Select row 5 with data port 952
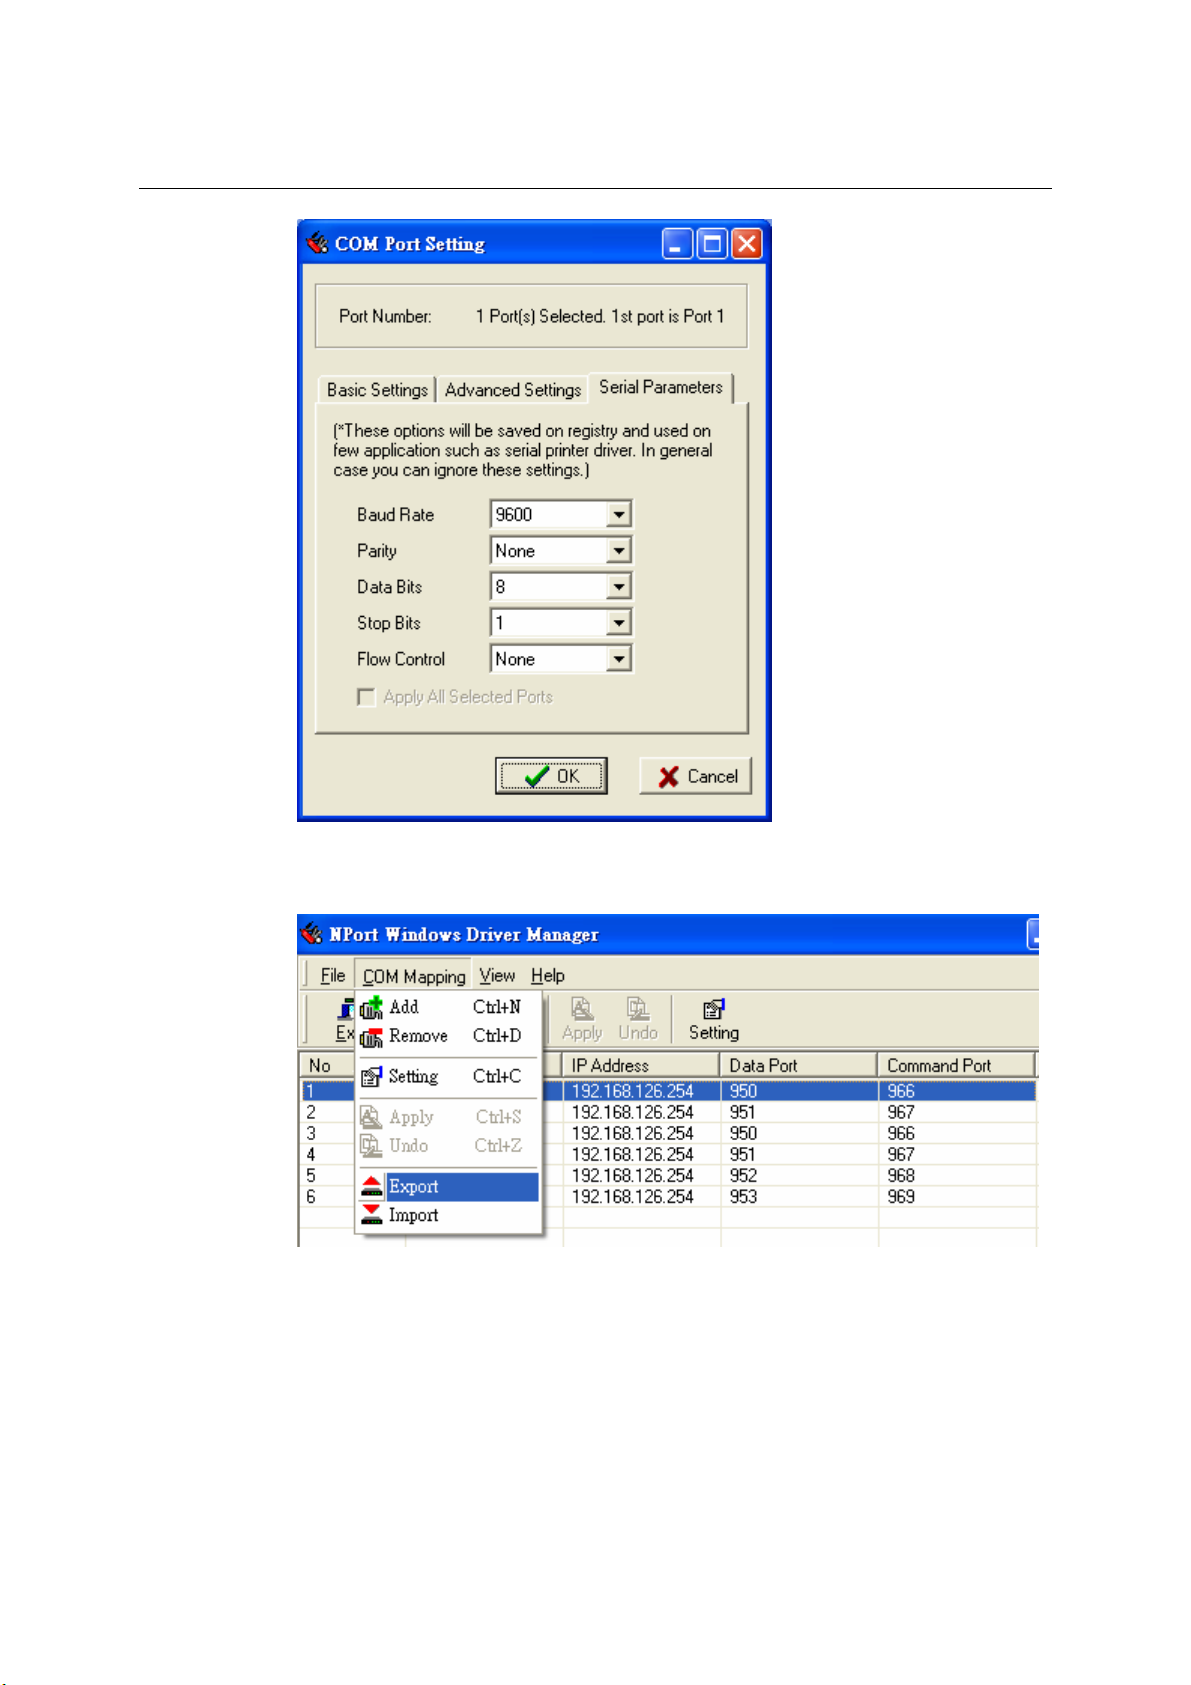 pos(668,1175)
